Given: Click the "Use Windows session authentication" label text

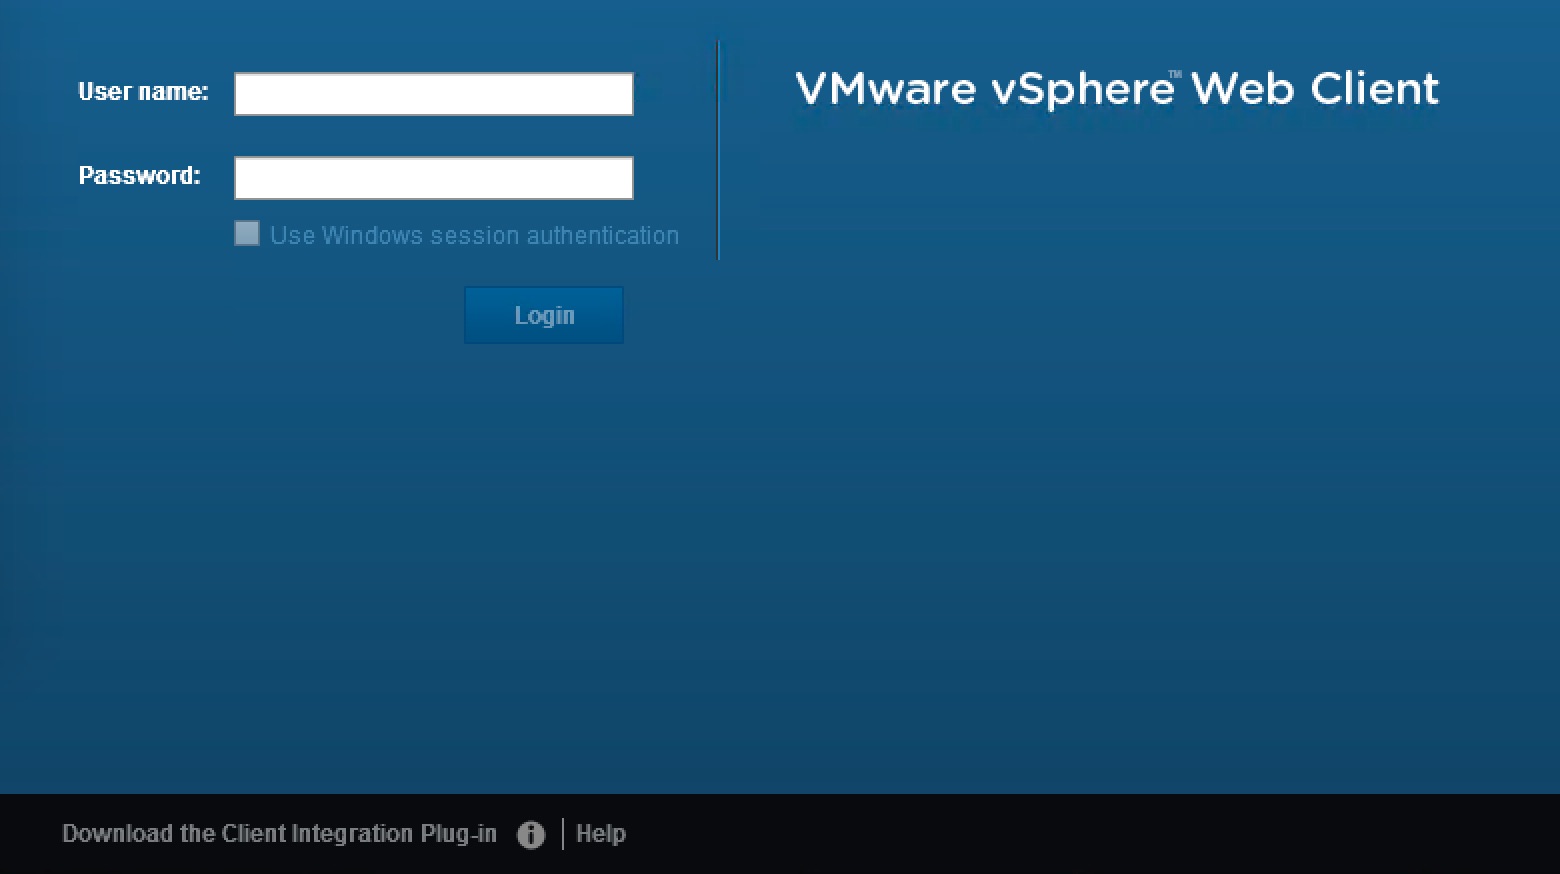Looking at the screenshot, I should point(474,236).
